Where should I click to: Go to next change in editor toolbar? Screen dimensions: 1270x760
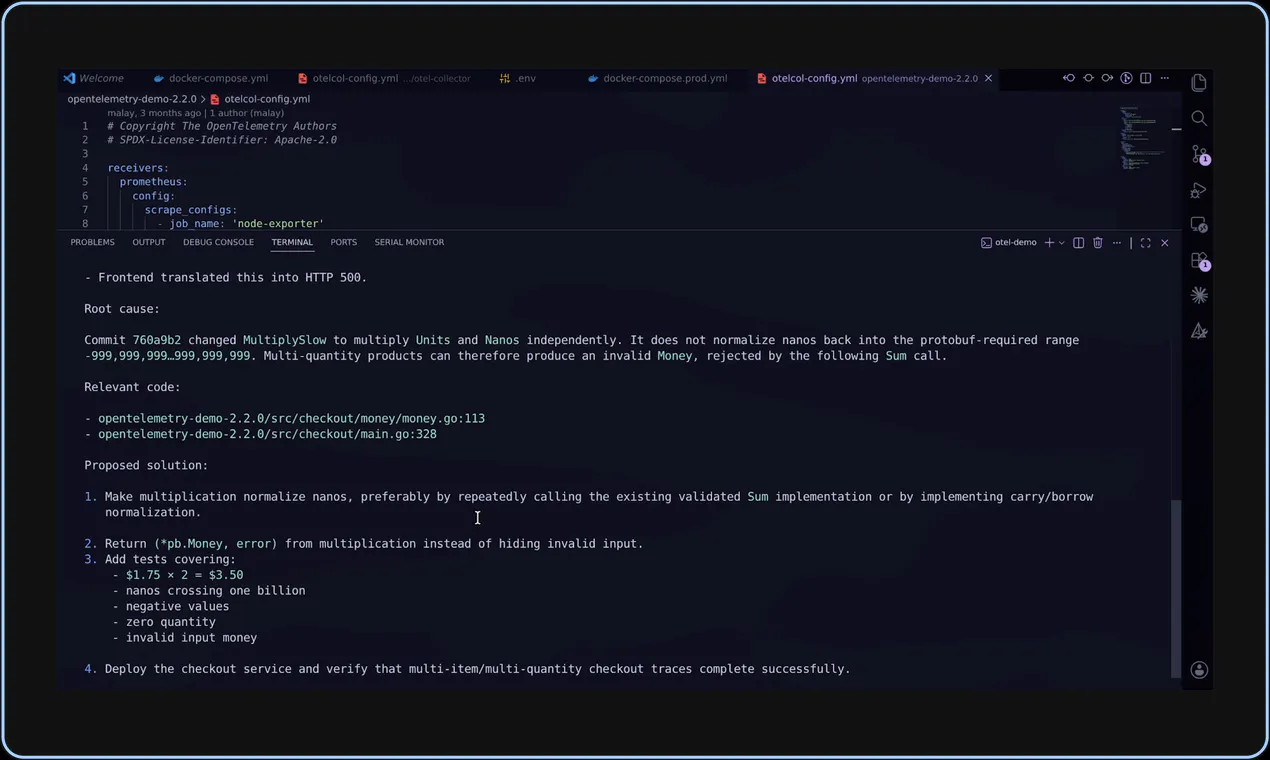click(x=1107, y=78)
